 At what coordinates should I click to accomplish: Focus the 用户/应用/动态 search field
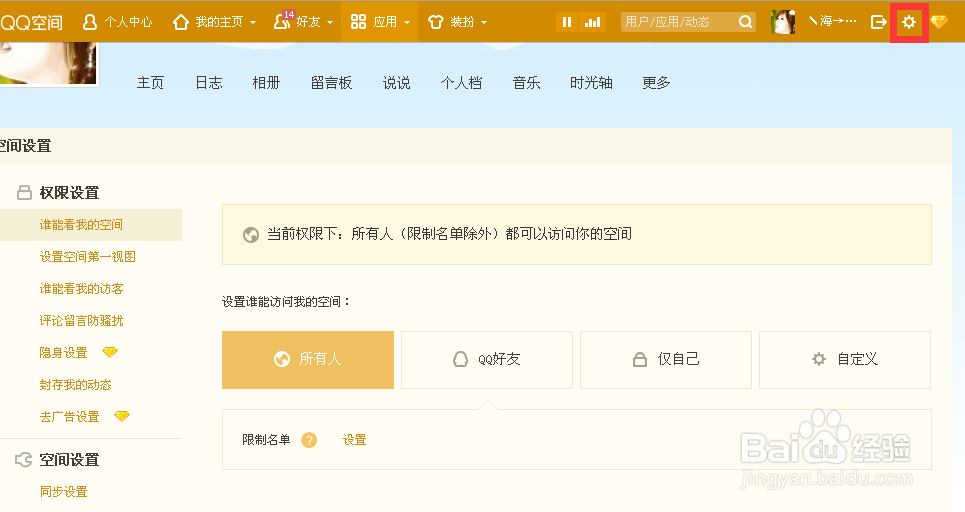679,22
